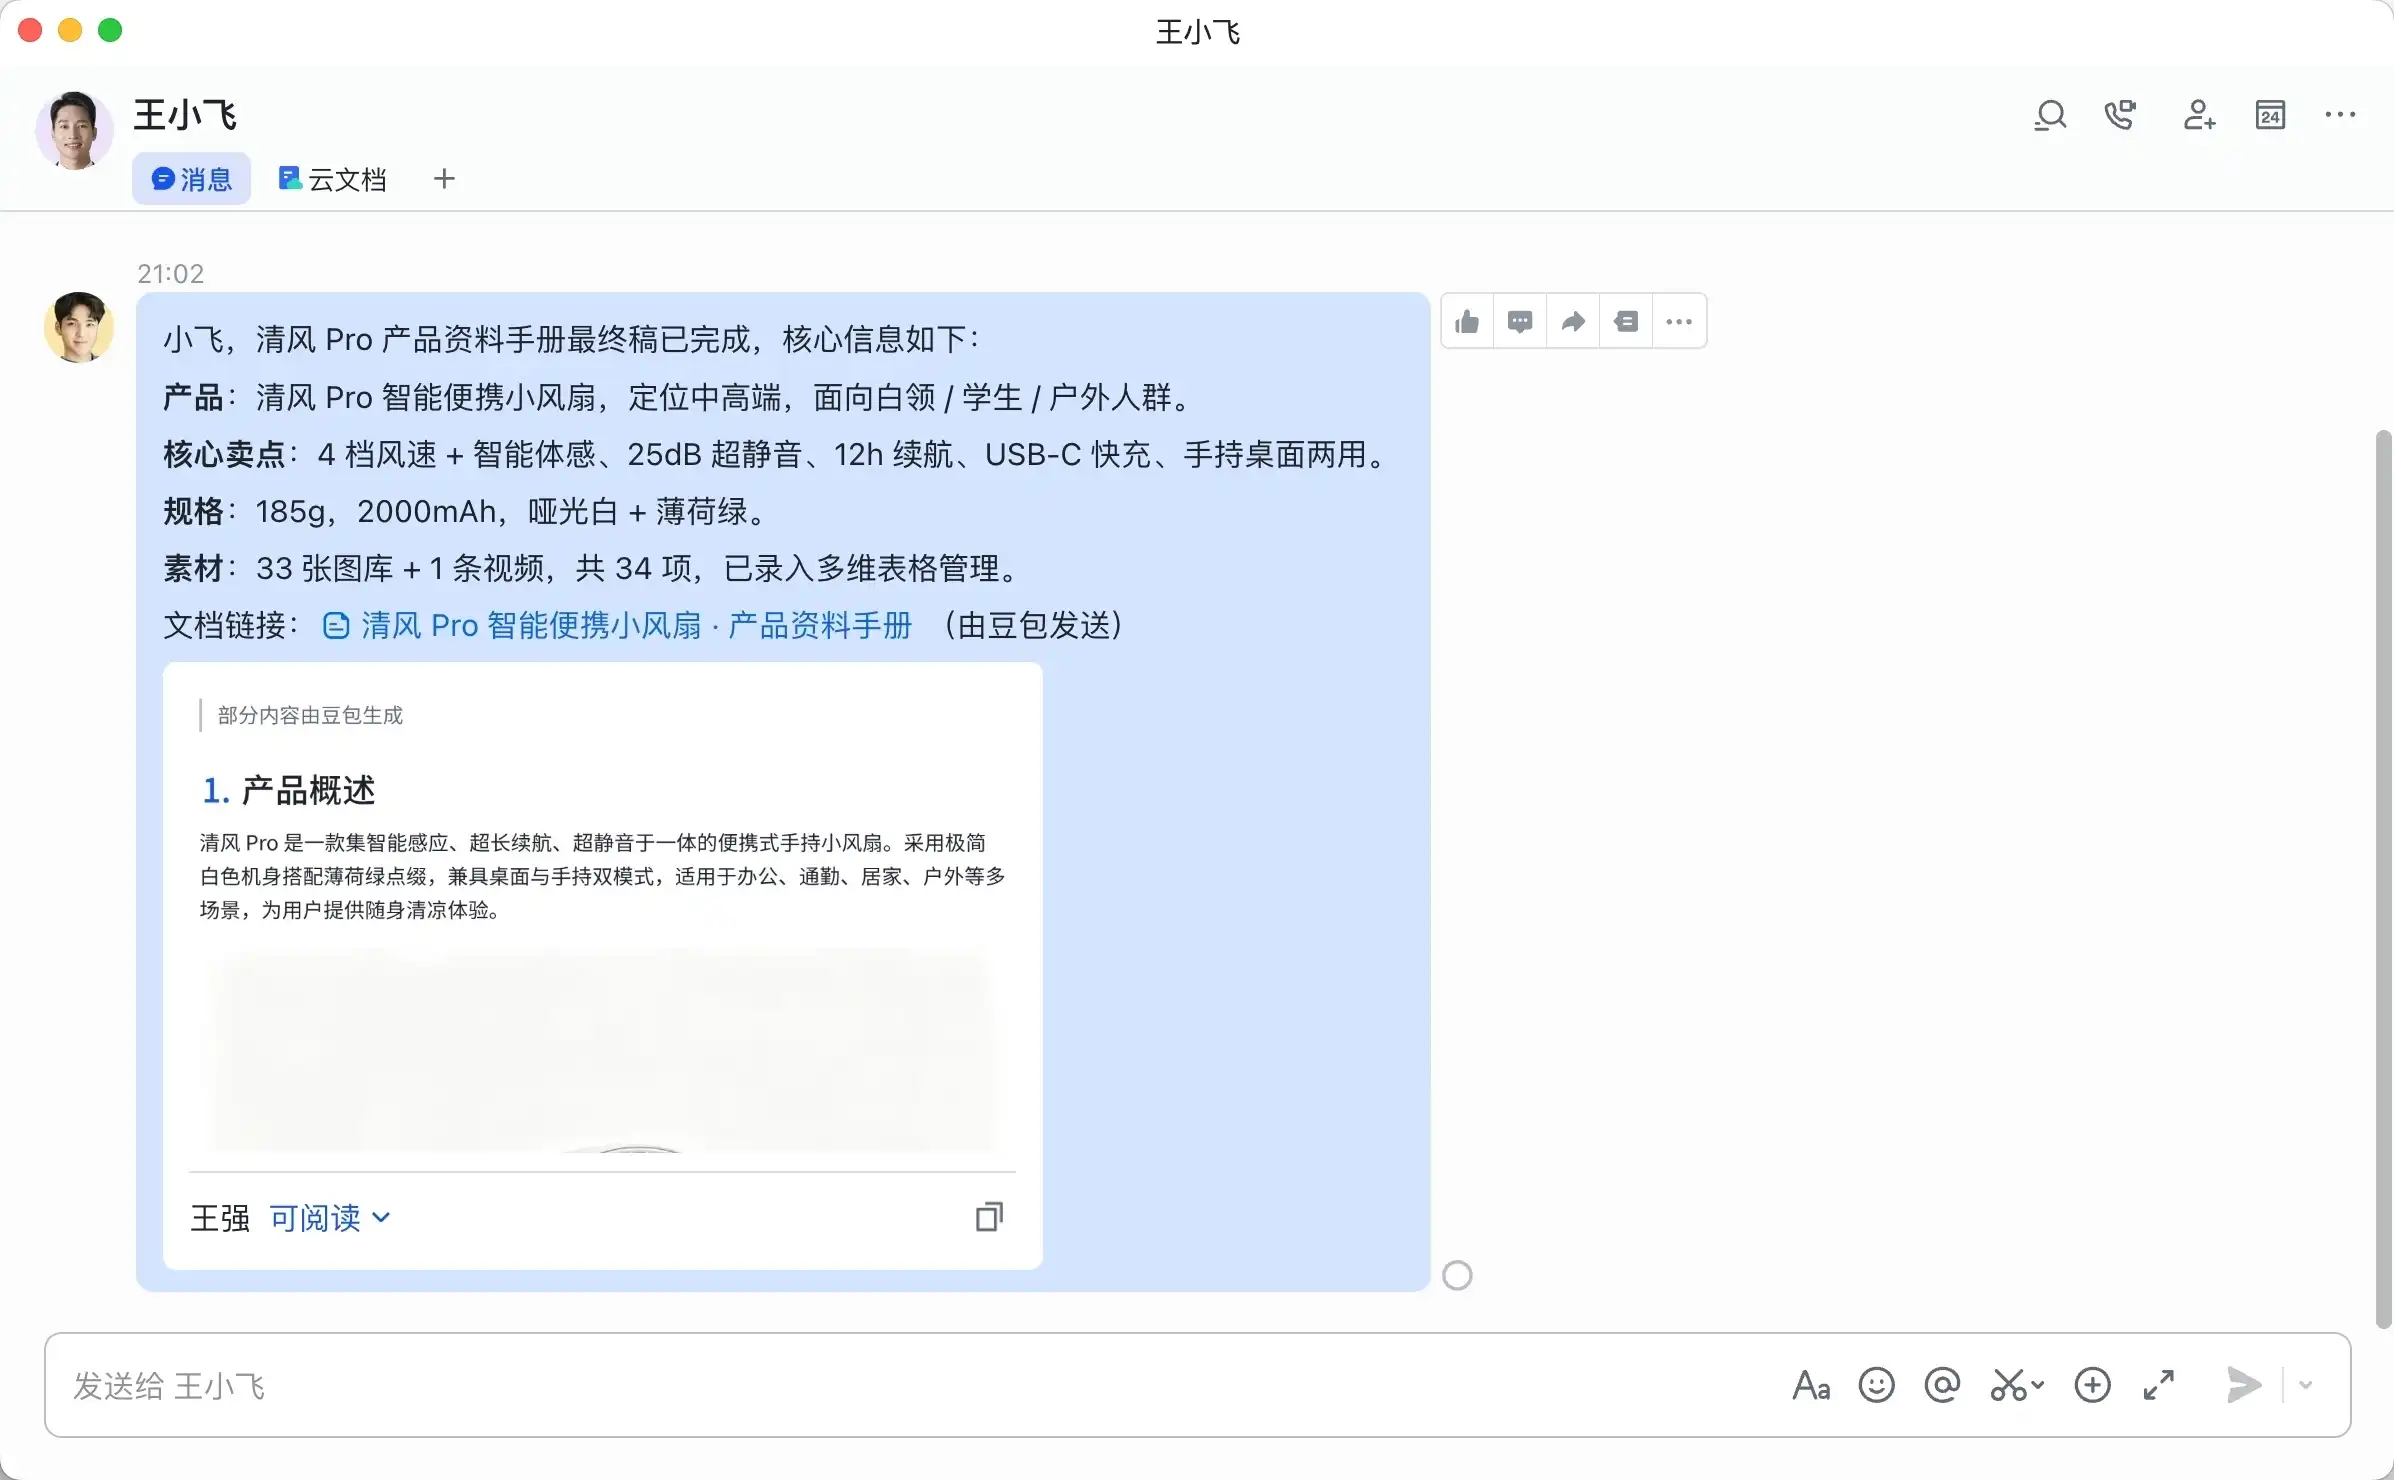This screenshot has height=1480, width=2394.
Task: Click the 1. 产品概述 heading in the preview
Action: tap(288, 791)
